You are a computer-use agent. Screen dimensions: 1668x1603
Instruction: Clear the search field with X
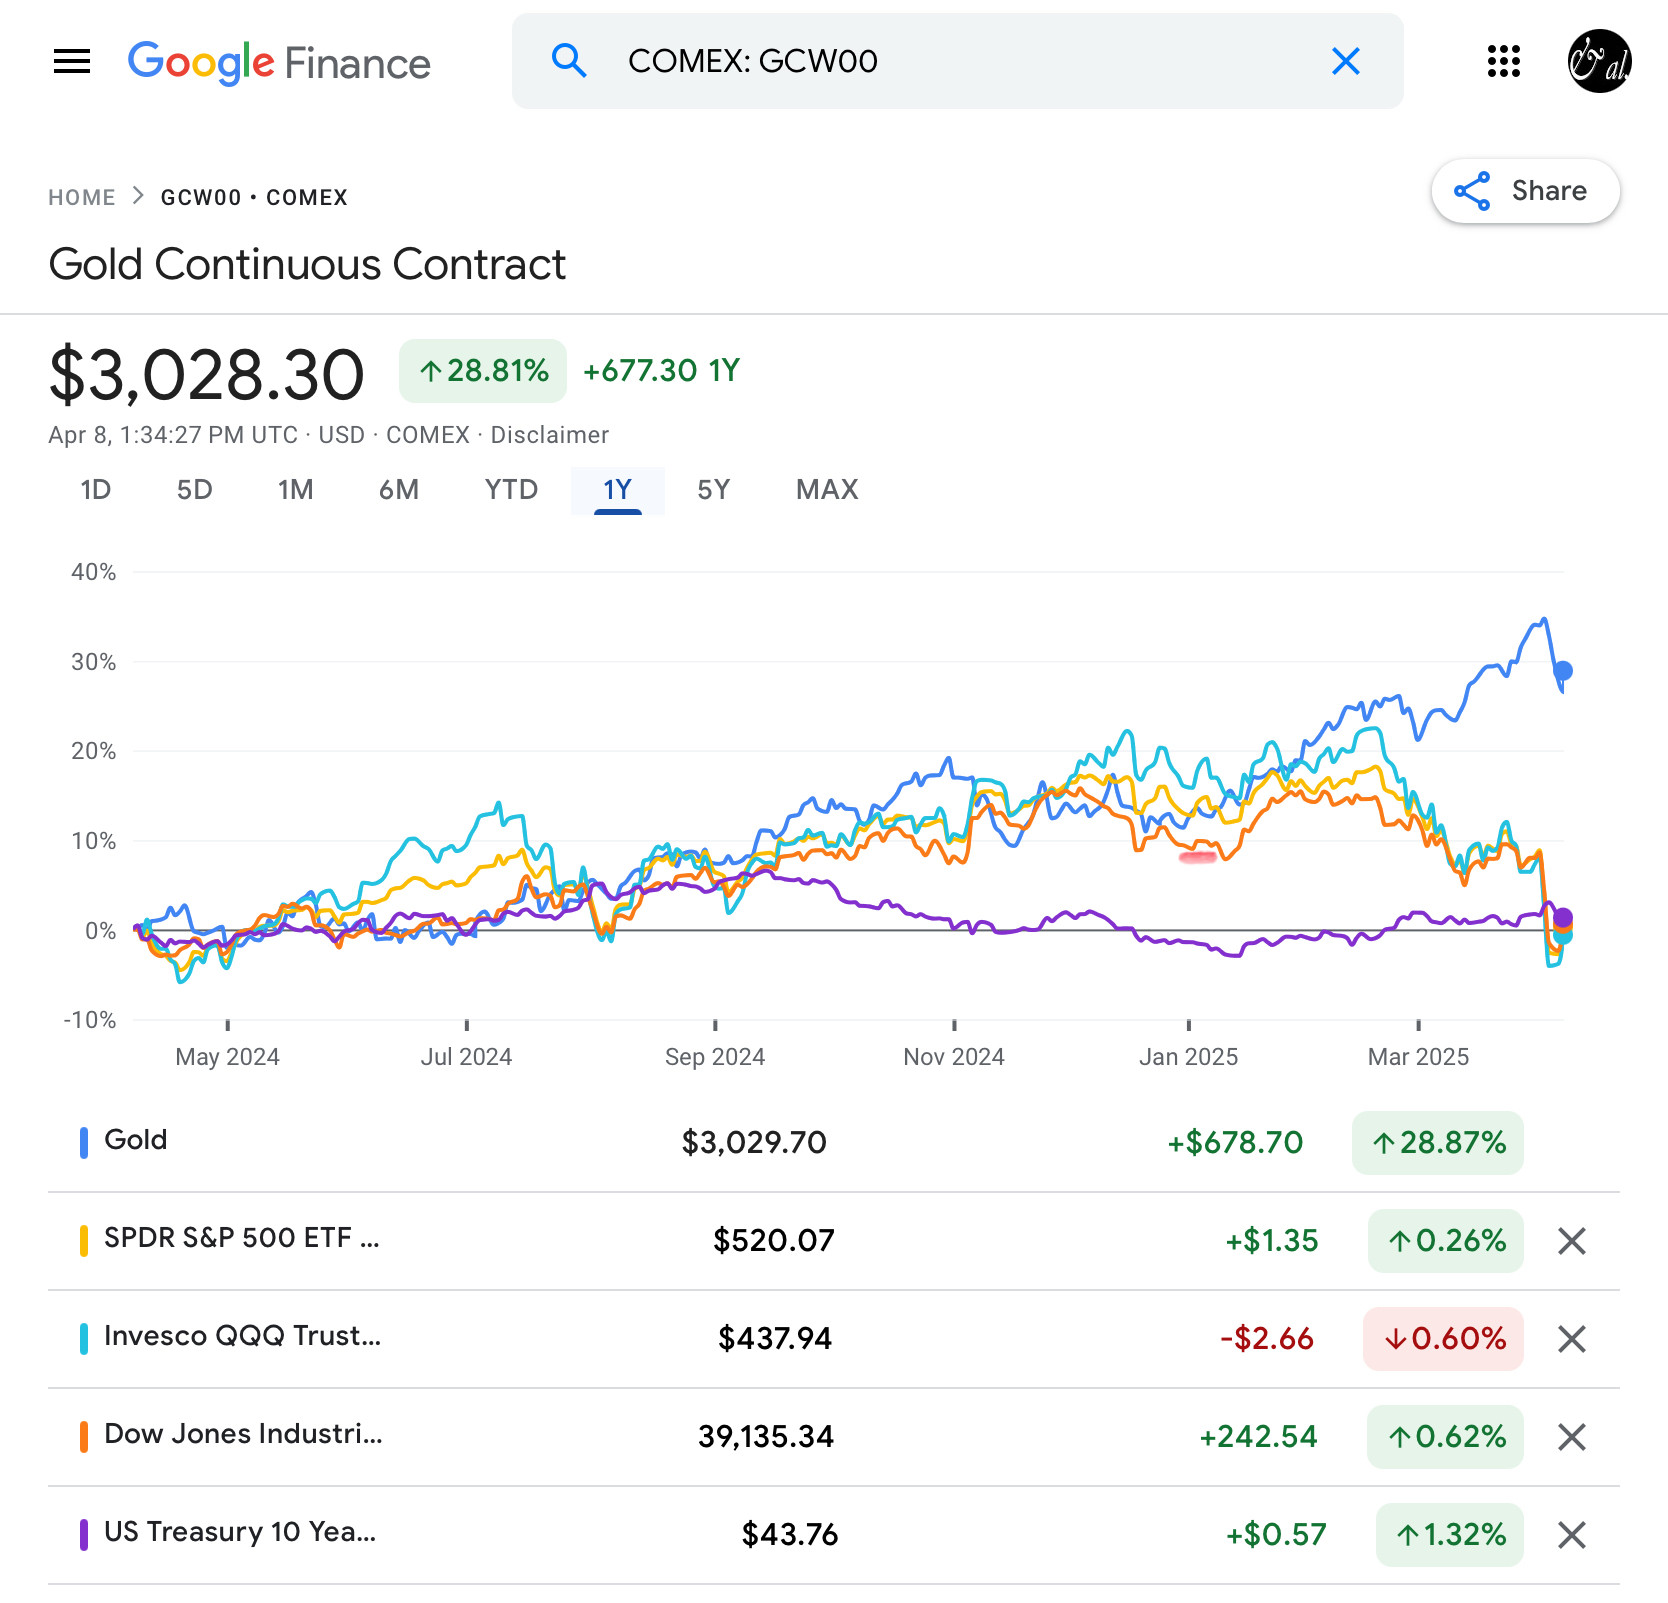1346,61
